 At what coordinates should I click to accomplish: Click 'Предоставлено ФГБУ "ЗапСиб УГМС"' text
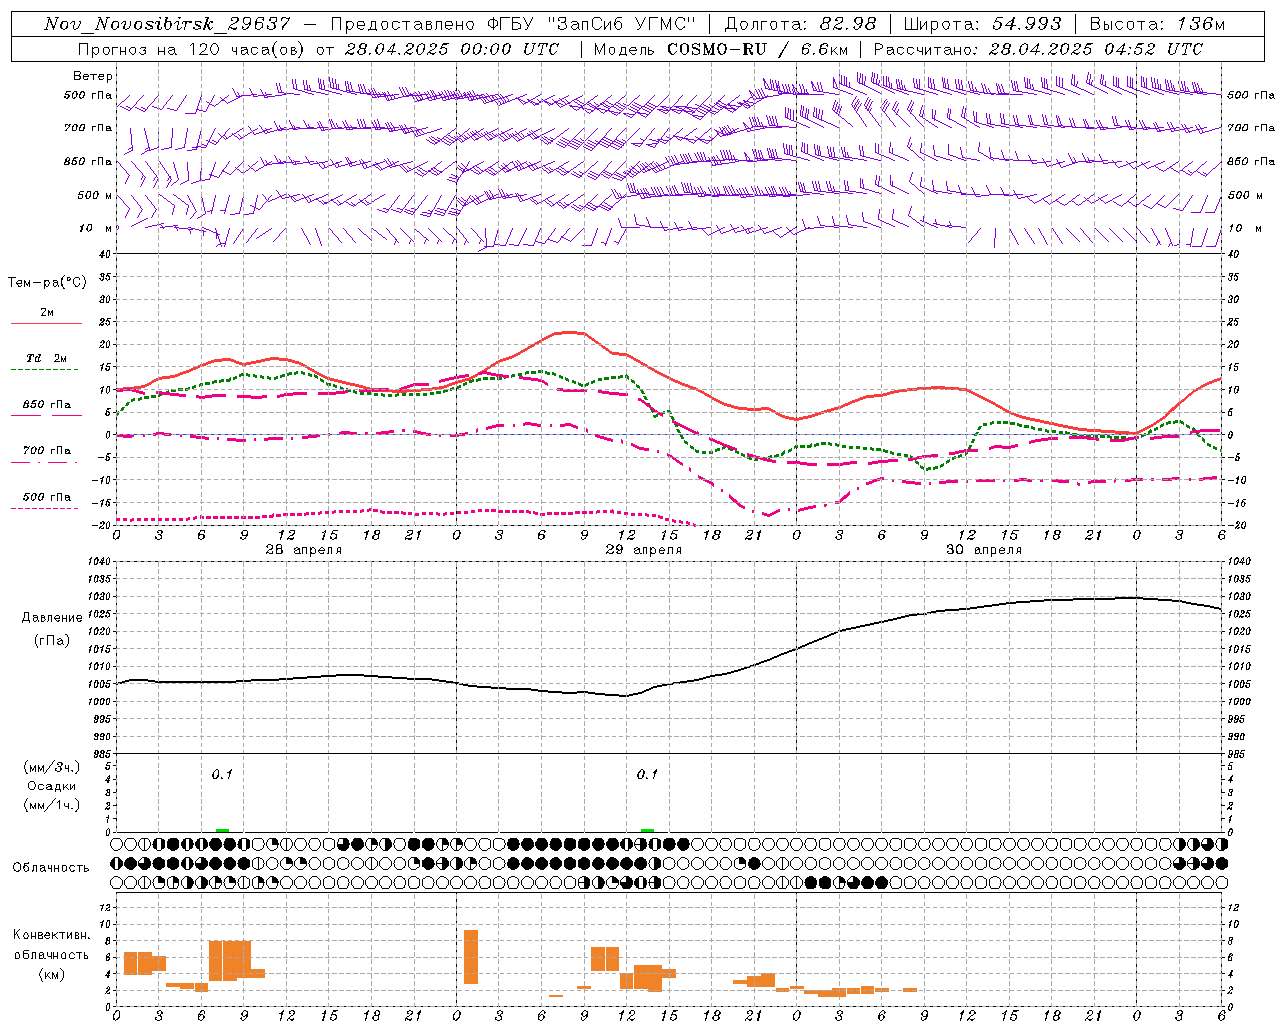pyautogui.click(x=513, y=24)
